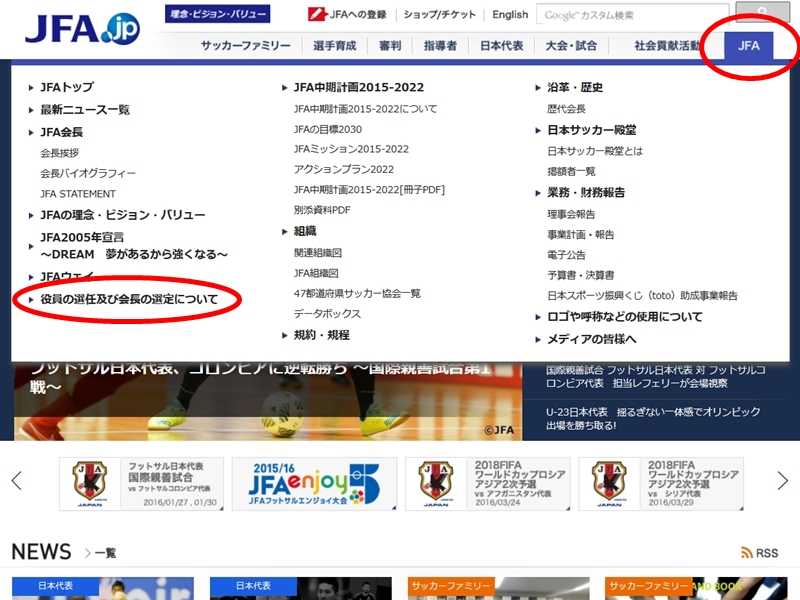Go to 最新ニュース一覧
The image size is (800, 600).
pyautogui.click(x=85, y=110)
